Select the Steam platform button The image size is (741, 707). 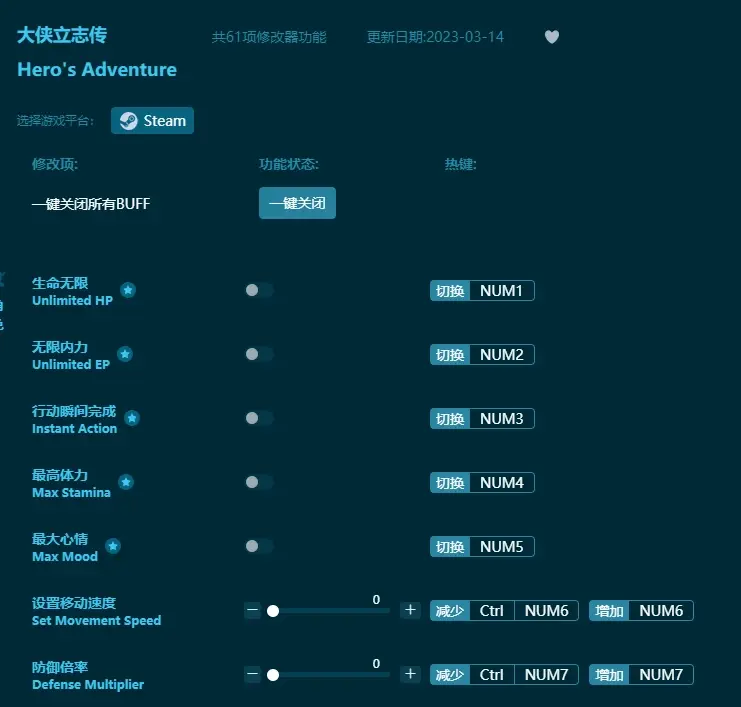[152, 121]
